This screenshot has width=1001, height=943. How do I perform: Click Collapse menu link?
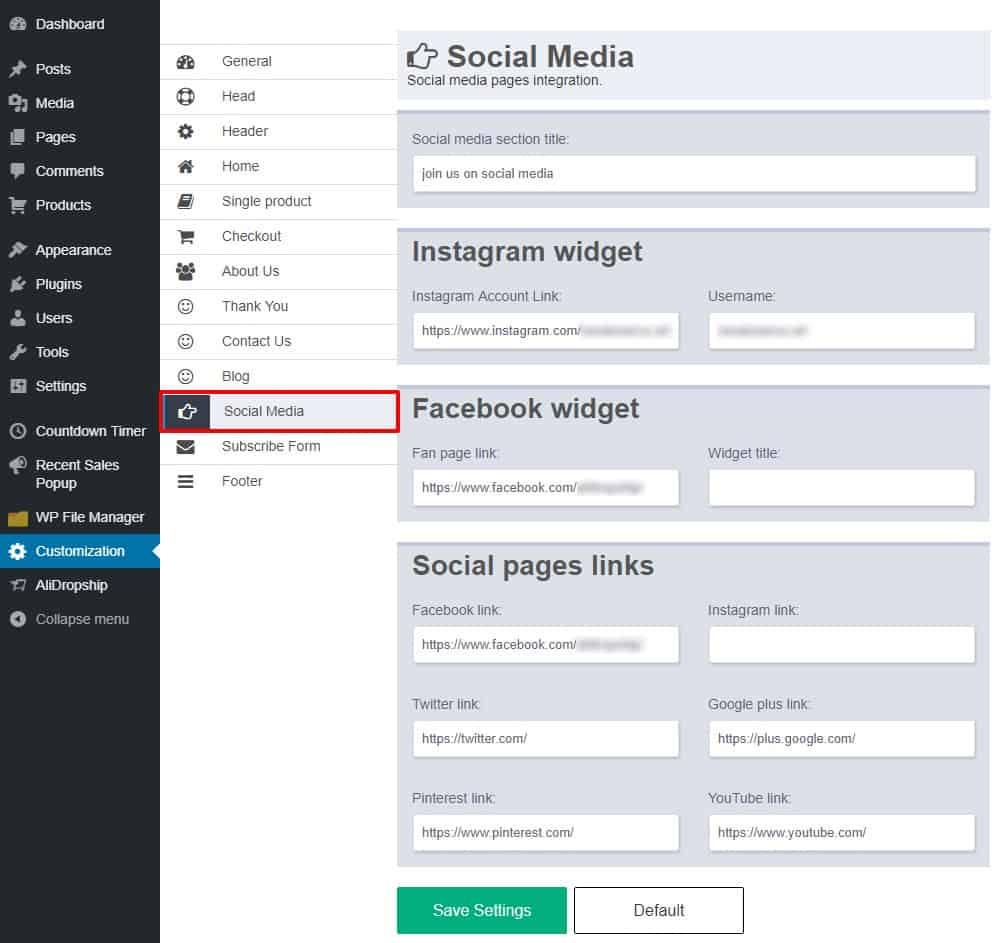coord(80,619)
